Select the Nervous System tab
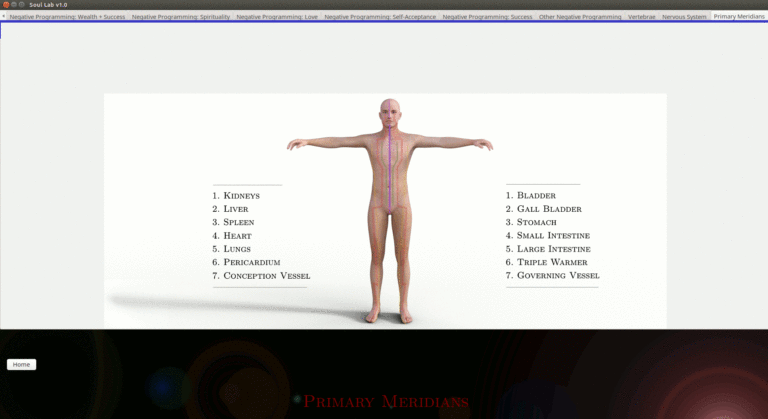768x419 pixels. [x=684, y=17]
